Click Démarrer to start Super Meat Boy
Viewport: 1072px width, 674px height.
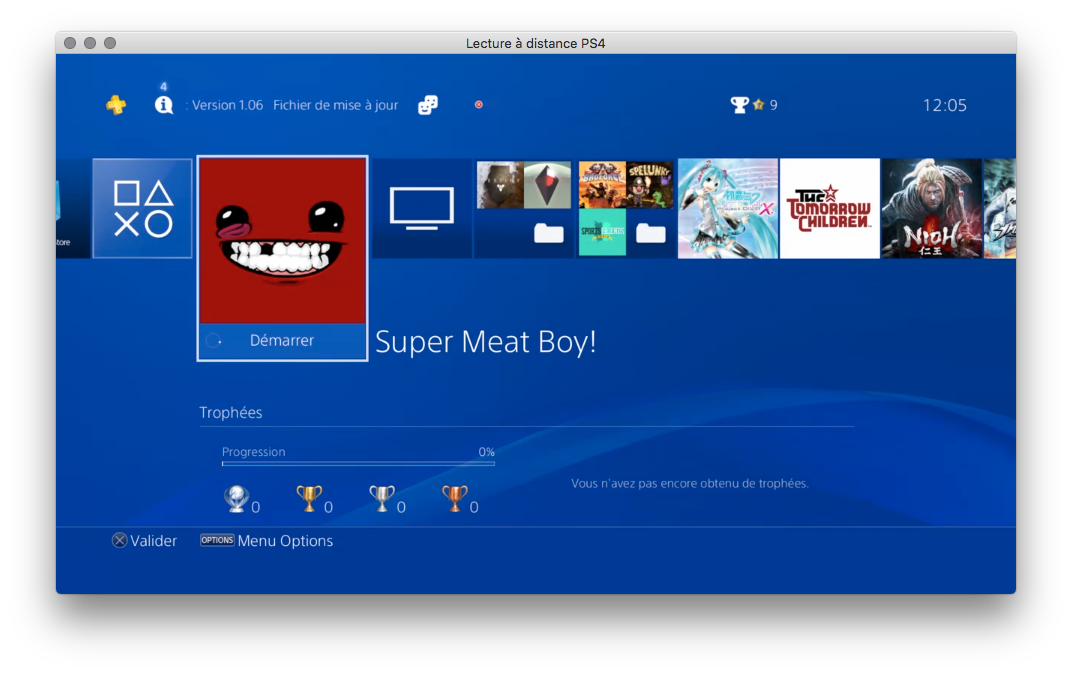282,340
